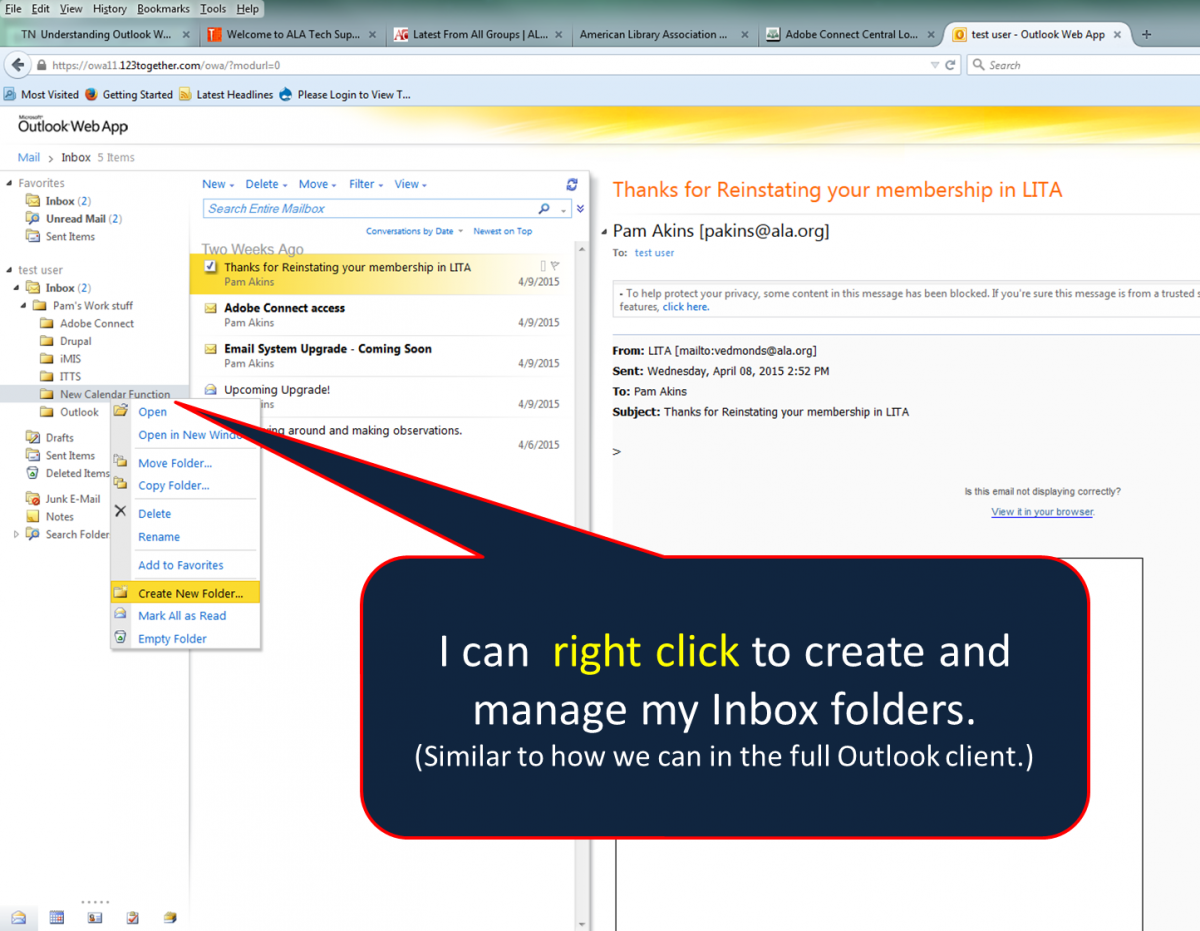Switch to the Adobe Connect Central tab

pos(849,34)
